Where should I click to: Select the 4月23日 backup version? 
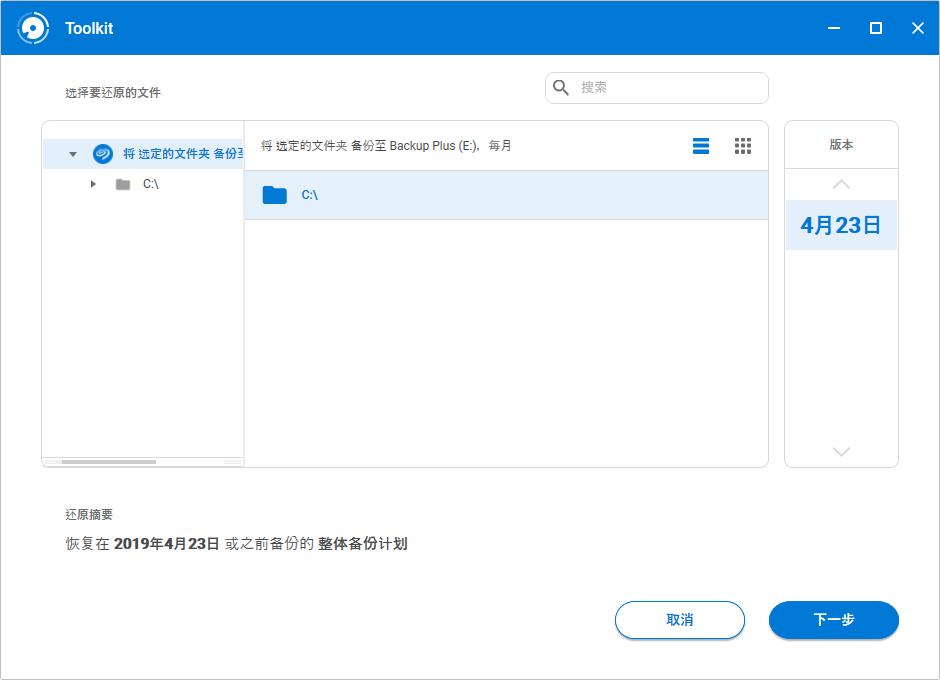click(x=841, y=224)
